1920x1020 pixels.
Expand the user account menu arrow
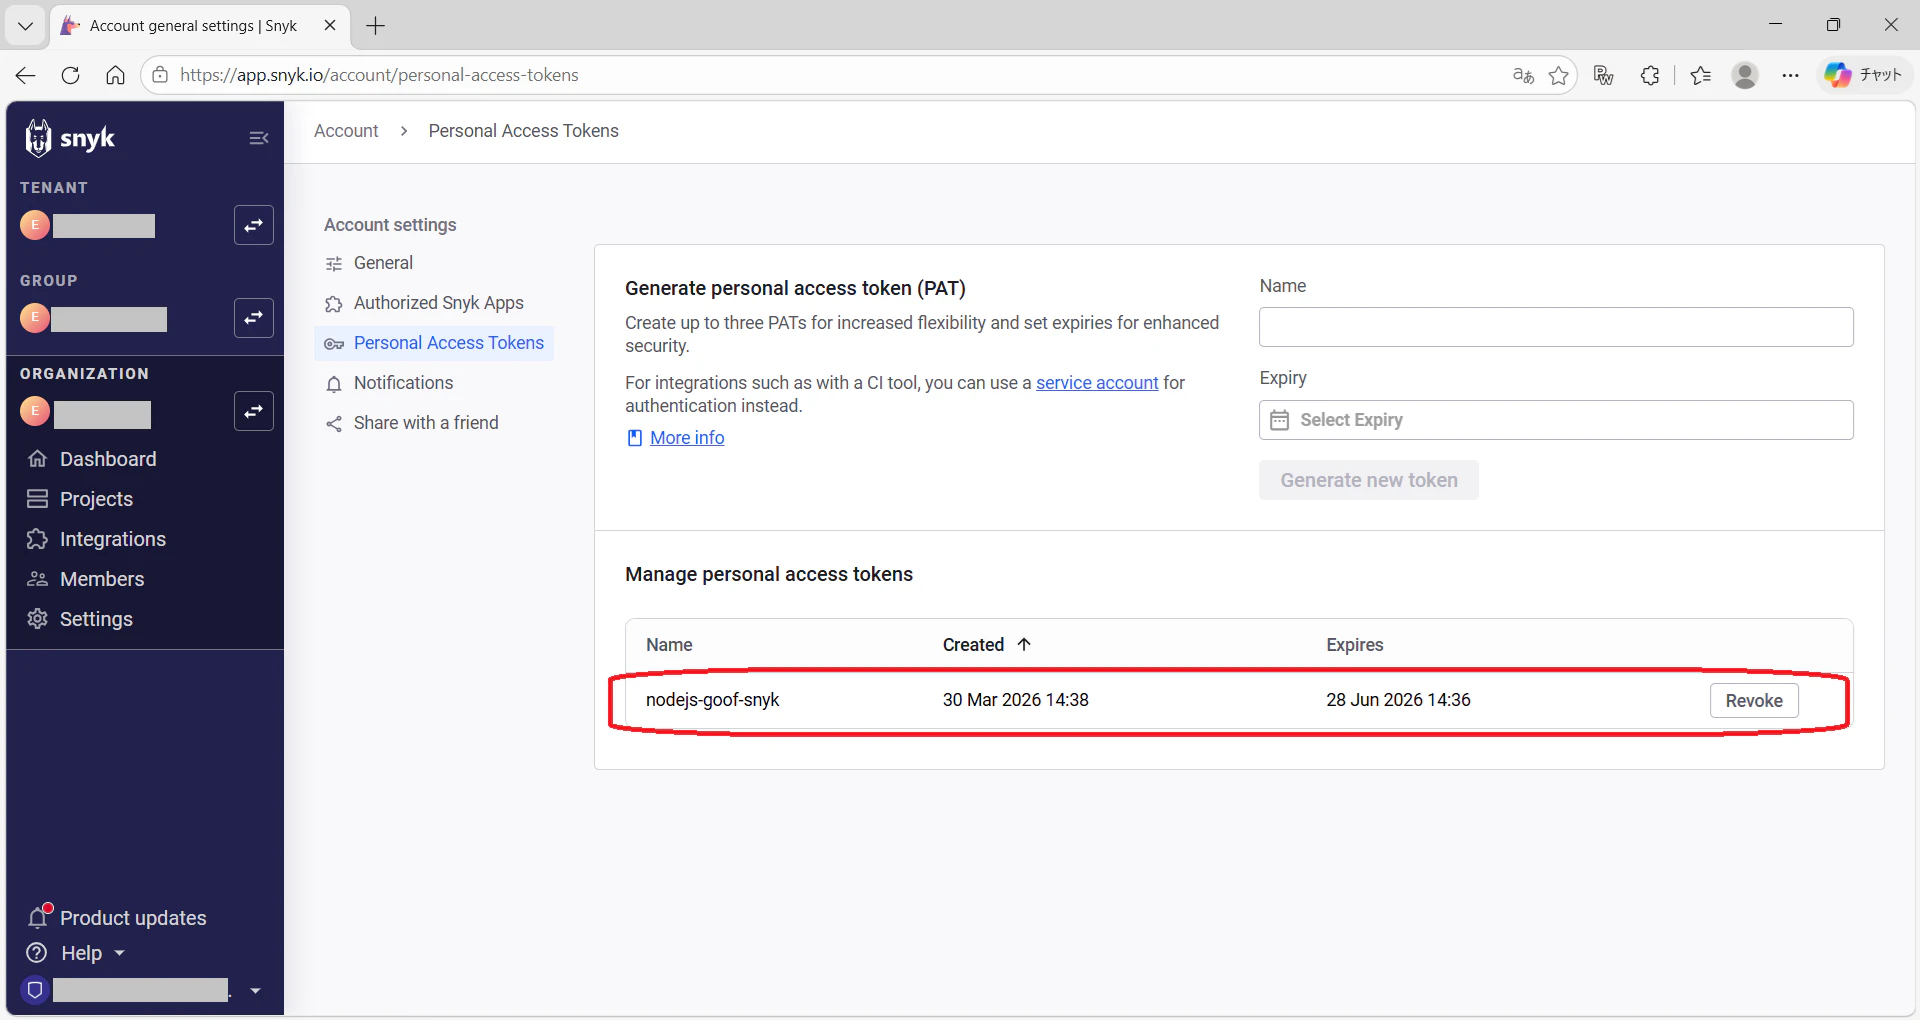(x=255, y=991)
